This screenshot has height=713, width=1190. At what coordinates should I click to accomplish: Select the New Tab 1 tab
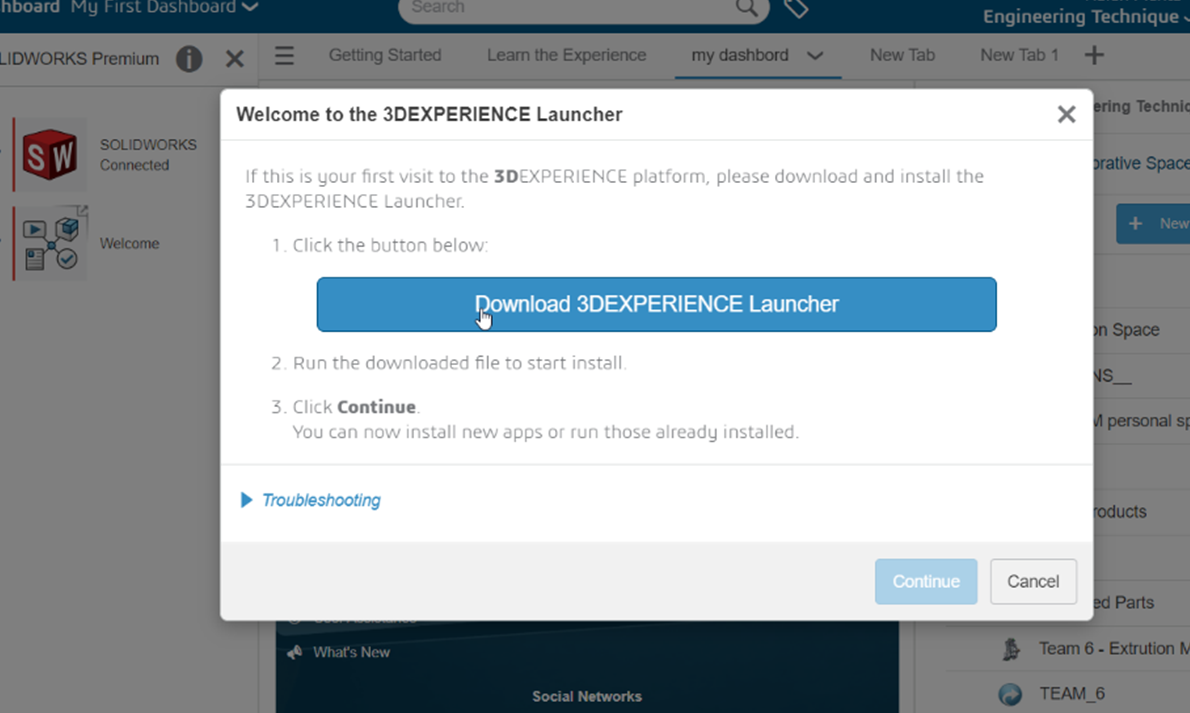pyautogui.click(x=1019, y=56)
